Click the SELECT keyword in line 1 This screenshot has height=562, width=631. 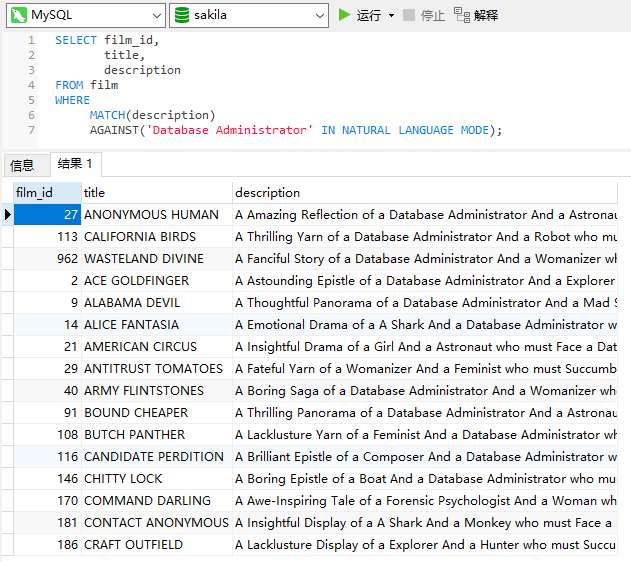tap(76, 40)
